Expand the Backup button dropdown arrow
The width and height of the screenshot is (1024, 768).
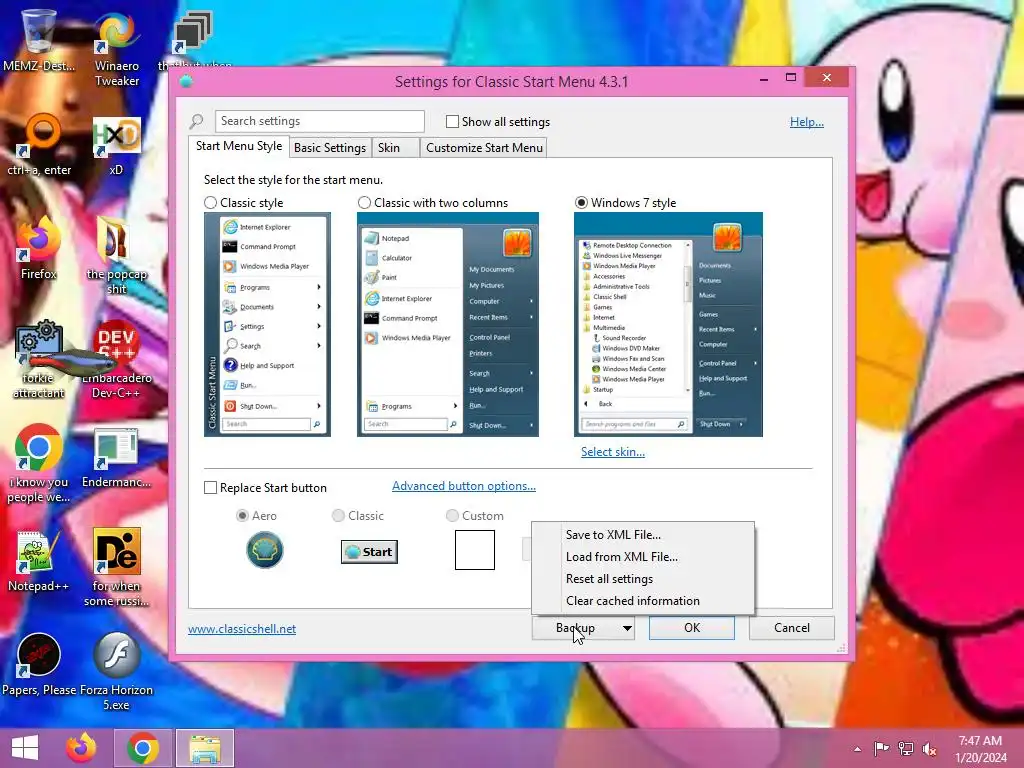pyautogui.click(x=627, y=628)
